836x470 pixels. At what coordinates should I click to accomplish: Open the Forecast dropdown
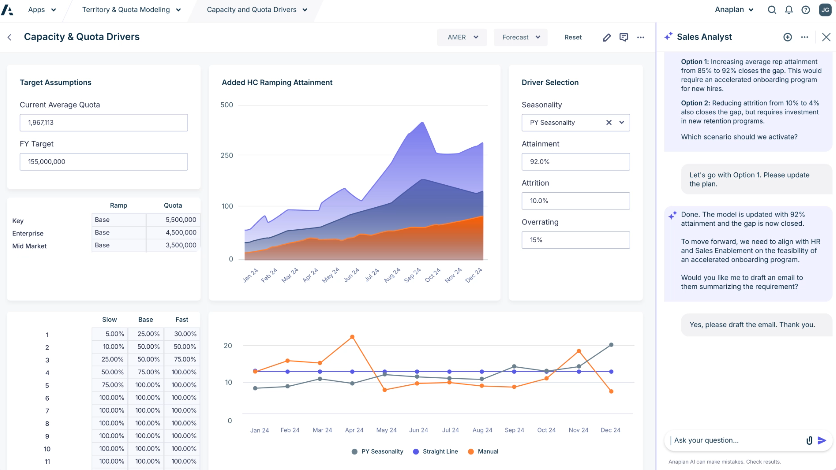coord(520,37)
